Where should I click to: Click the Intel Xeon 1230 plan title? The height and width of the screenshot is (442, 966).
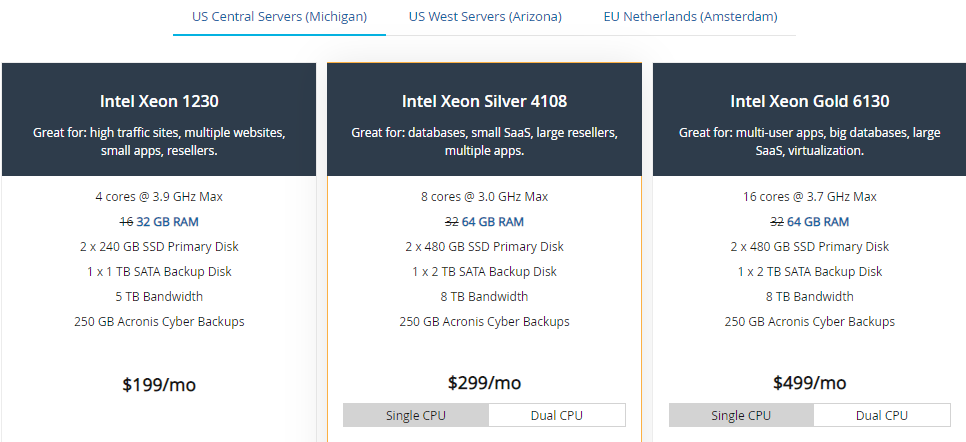pos(159,101)
